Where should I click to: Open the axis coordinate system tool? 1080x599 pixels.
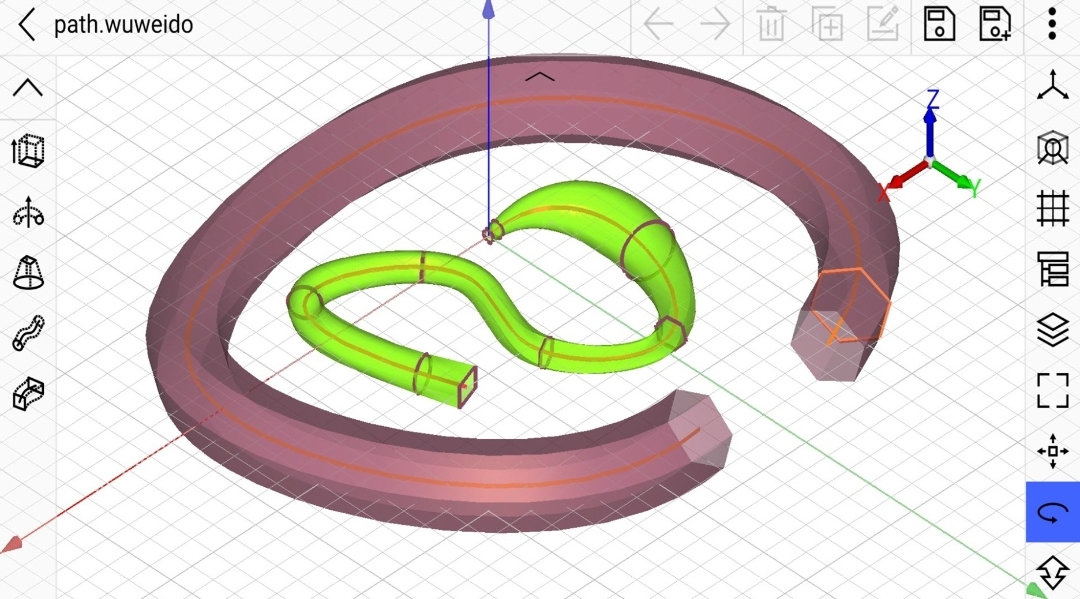[1052, 86]
